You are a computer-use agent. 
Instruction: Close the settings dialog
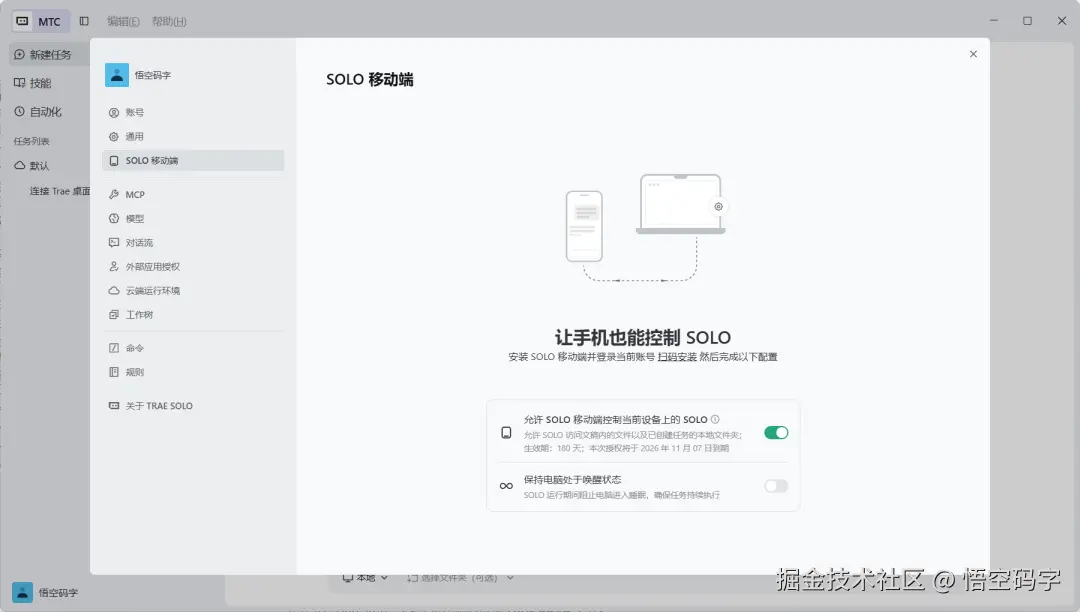[973, 54]
